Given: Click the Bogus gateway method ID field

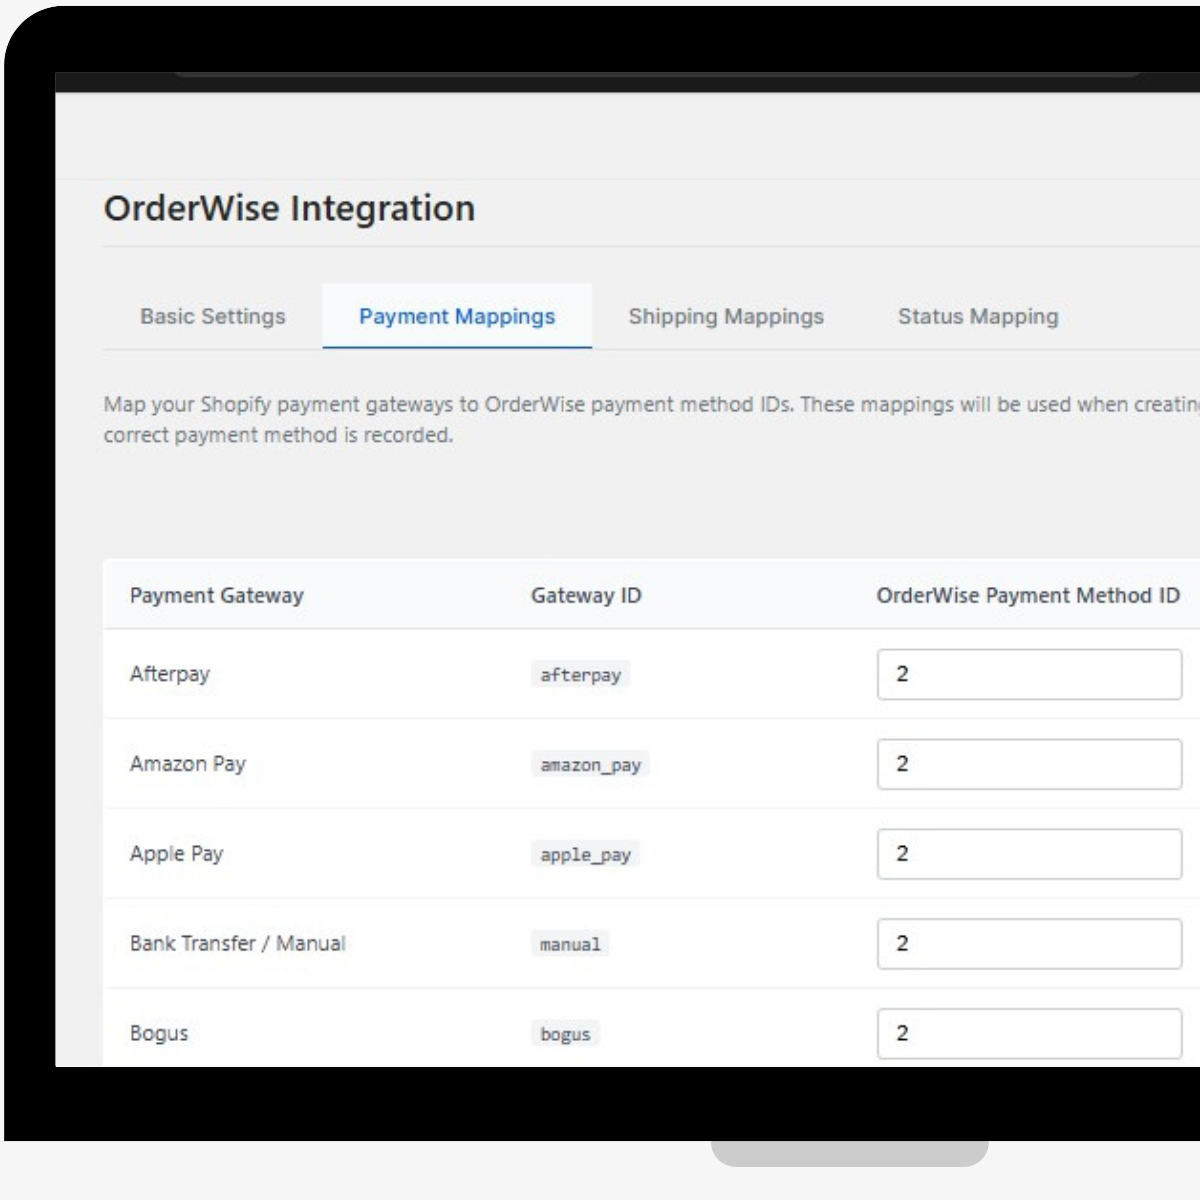Looking at the screenshot, I should point(1028,1033).
